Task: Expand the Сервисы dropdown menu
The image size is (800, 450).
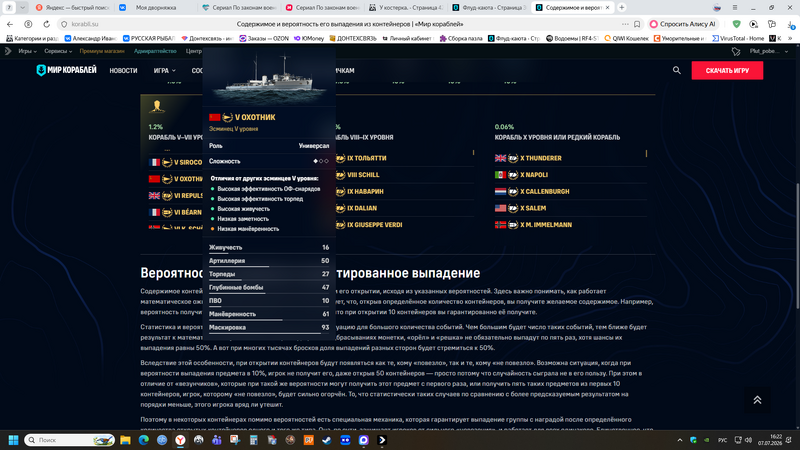Action: point(58,51)
